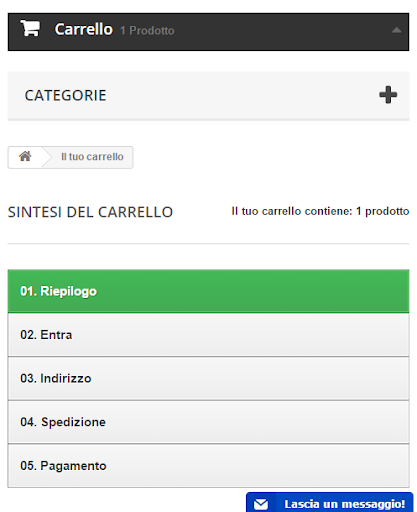Click the breadcrumb separator chevron

click(x=47, y=157)
